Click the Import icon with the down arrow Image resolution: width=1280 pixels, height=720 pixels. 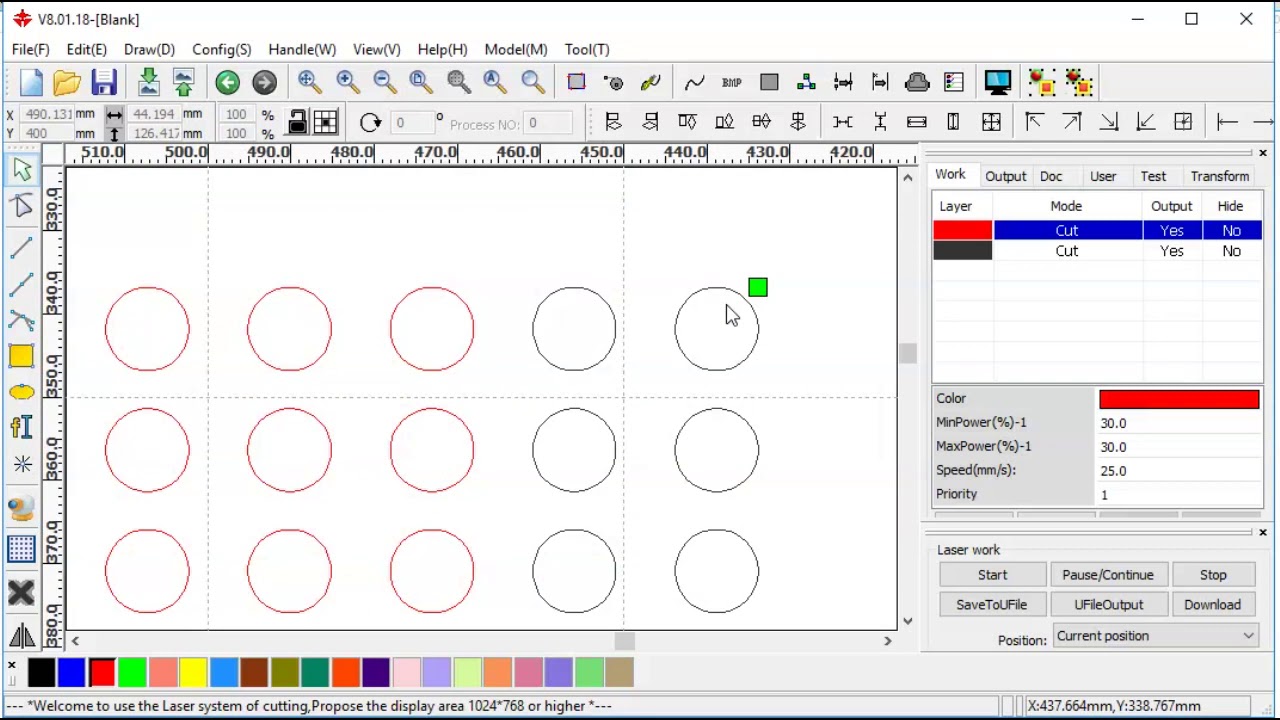point(148,83)
